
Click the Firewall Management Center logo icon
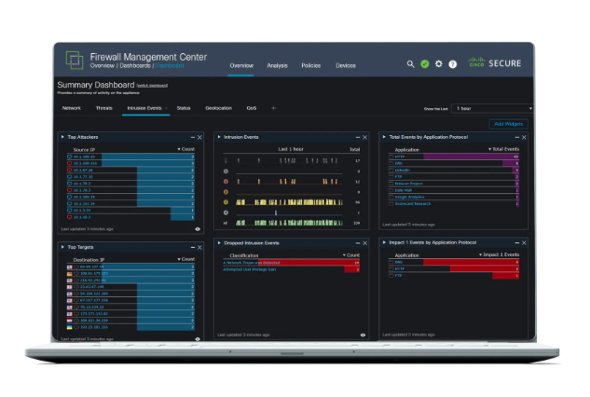(x=75, y=60)
